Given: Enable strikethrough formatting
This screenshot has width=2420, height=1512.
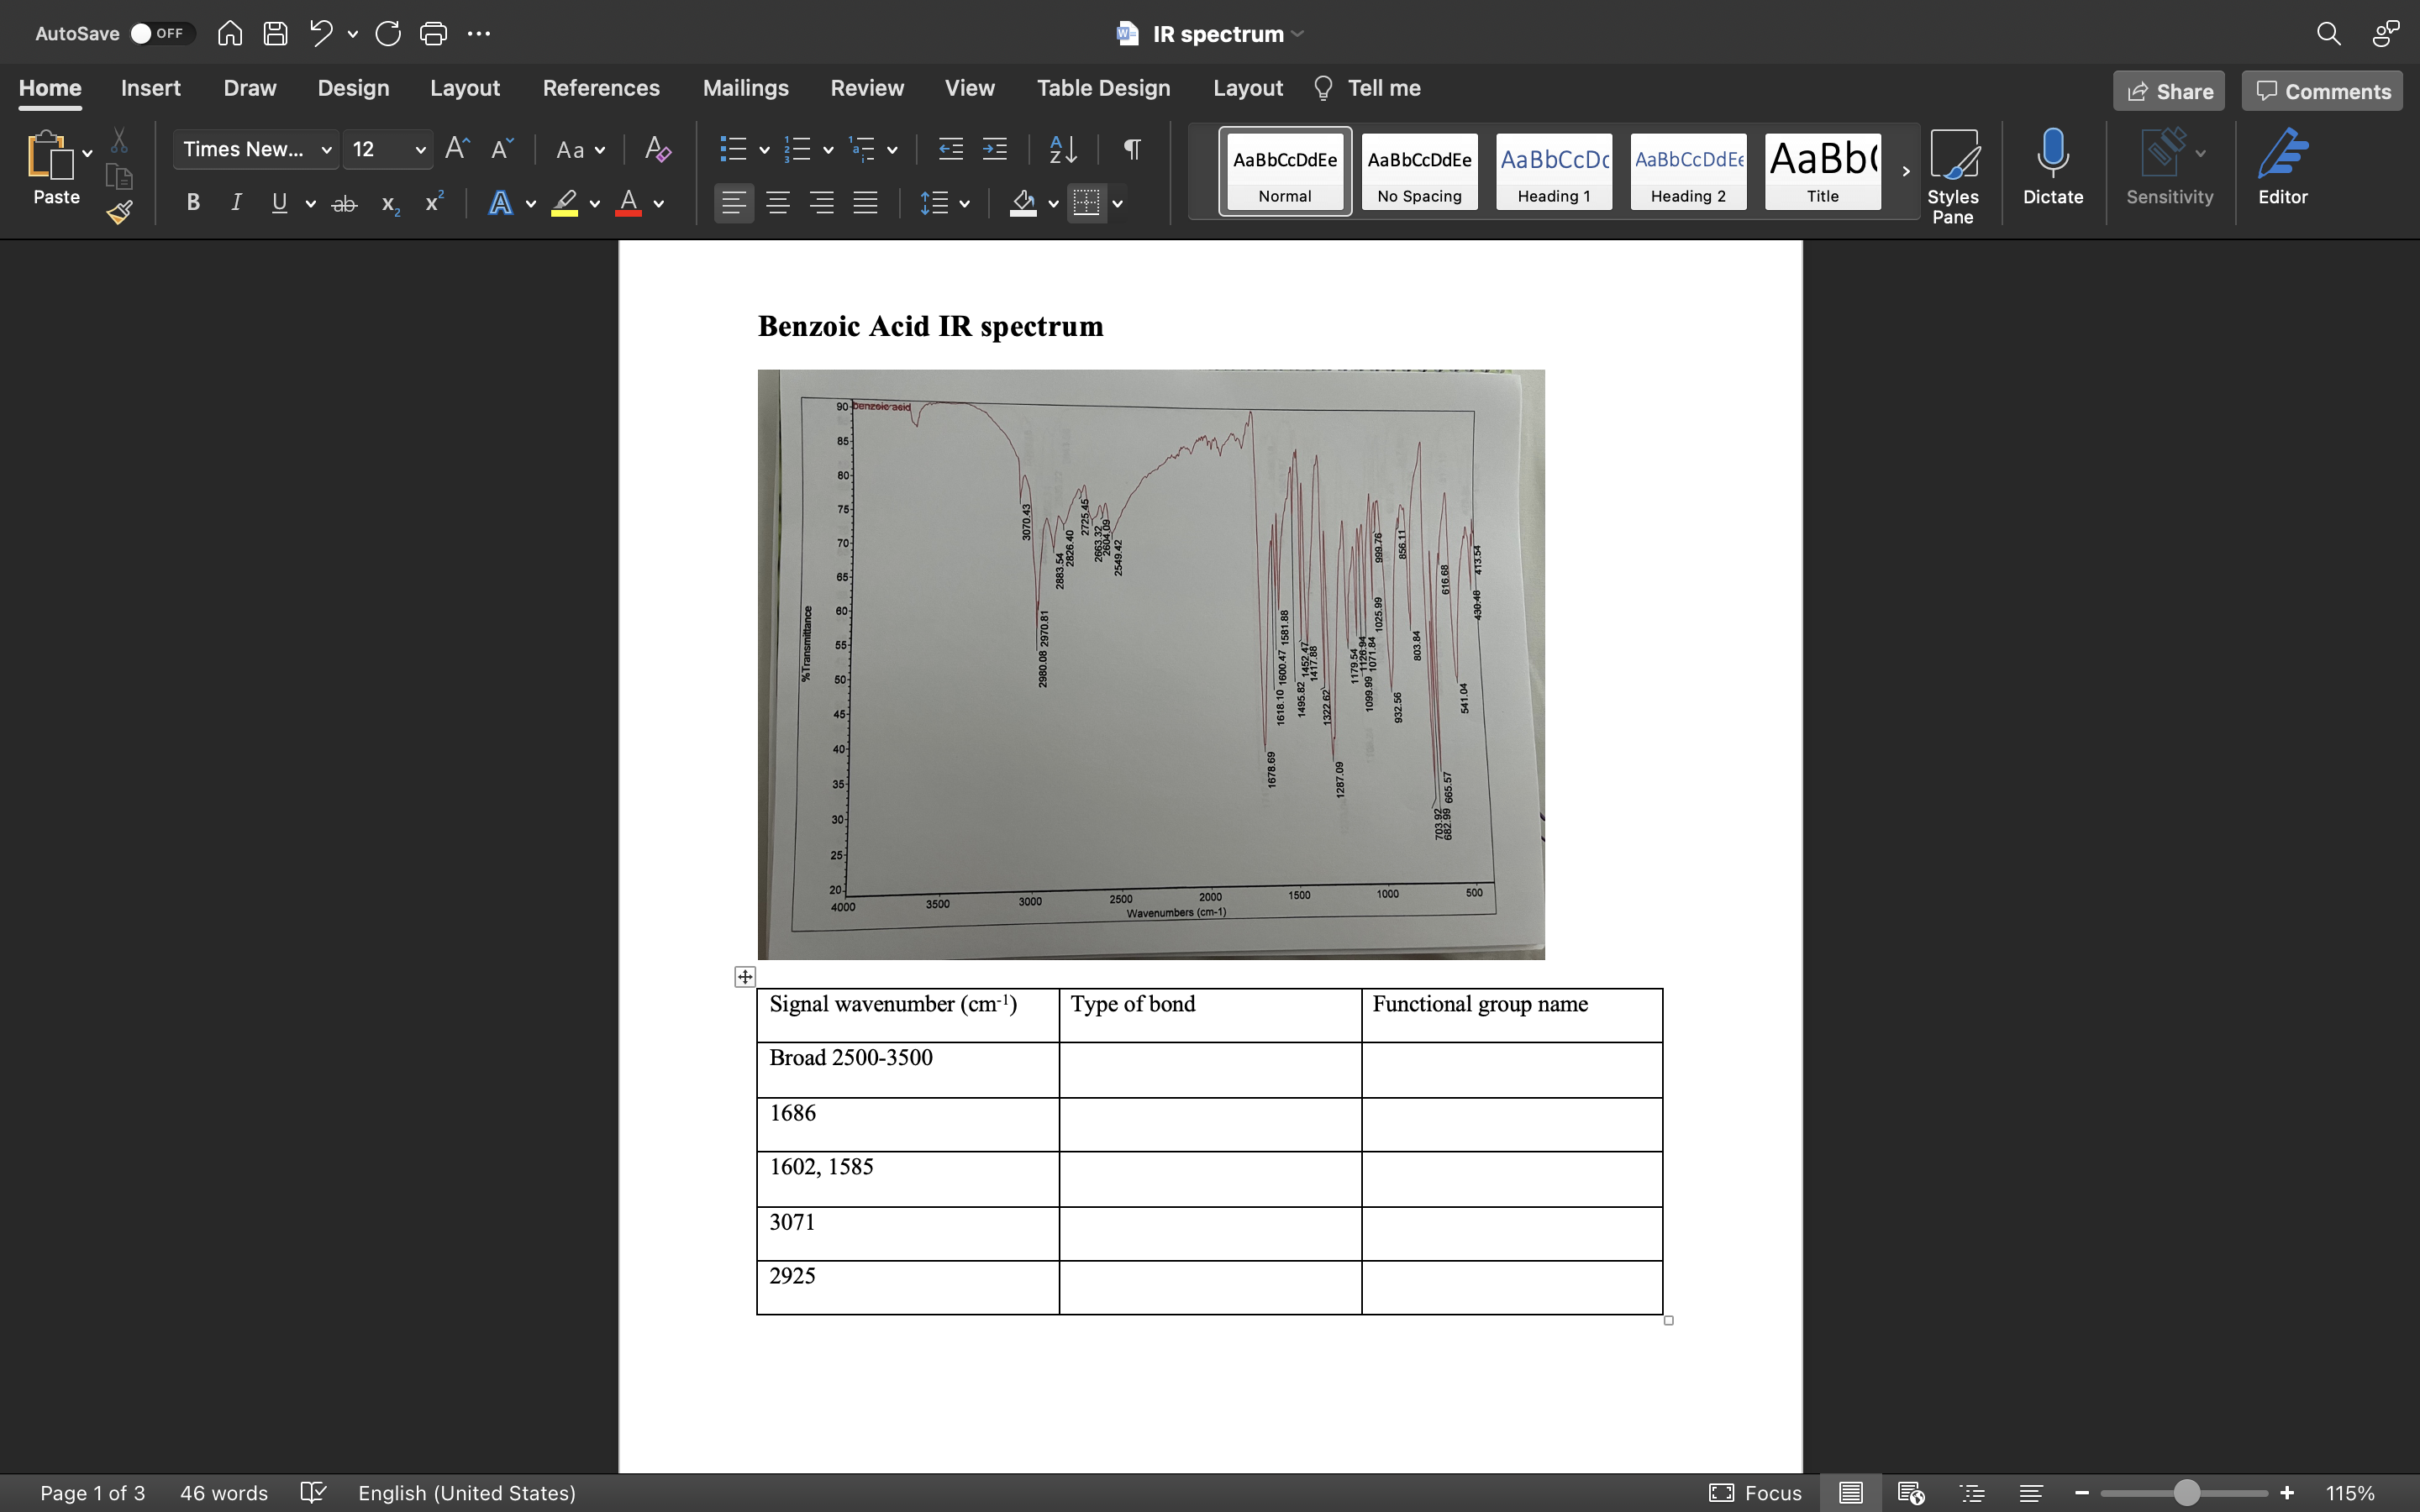Looking at the screenshot, I should [344, 202].
